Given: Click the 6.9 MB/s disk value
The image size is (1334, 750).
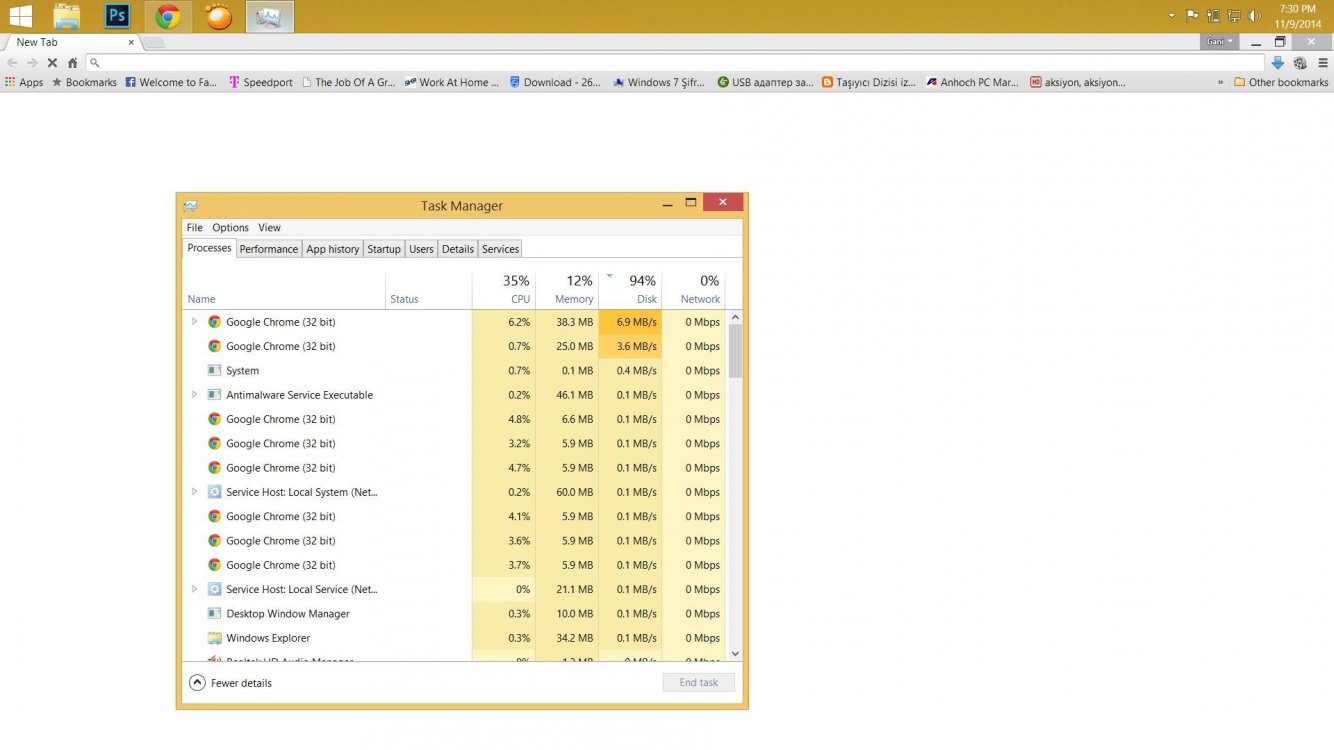Looking at the screenshot, I should tap(636, 322).
